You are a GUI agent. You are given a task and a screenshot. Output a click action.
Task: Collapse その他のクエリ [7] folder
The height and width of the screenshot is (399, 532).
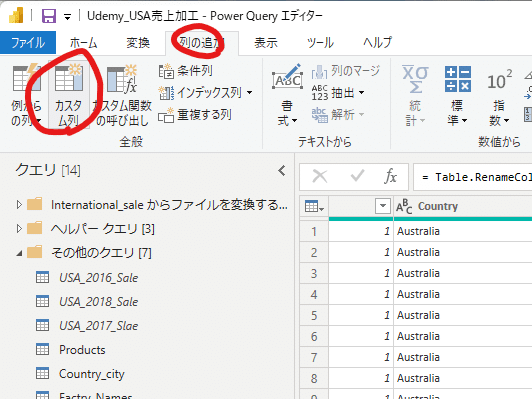[x=19, y=253]
